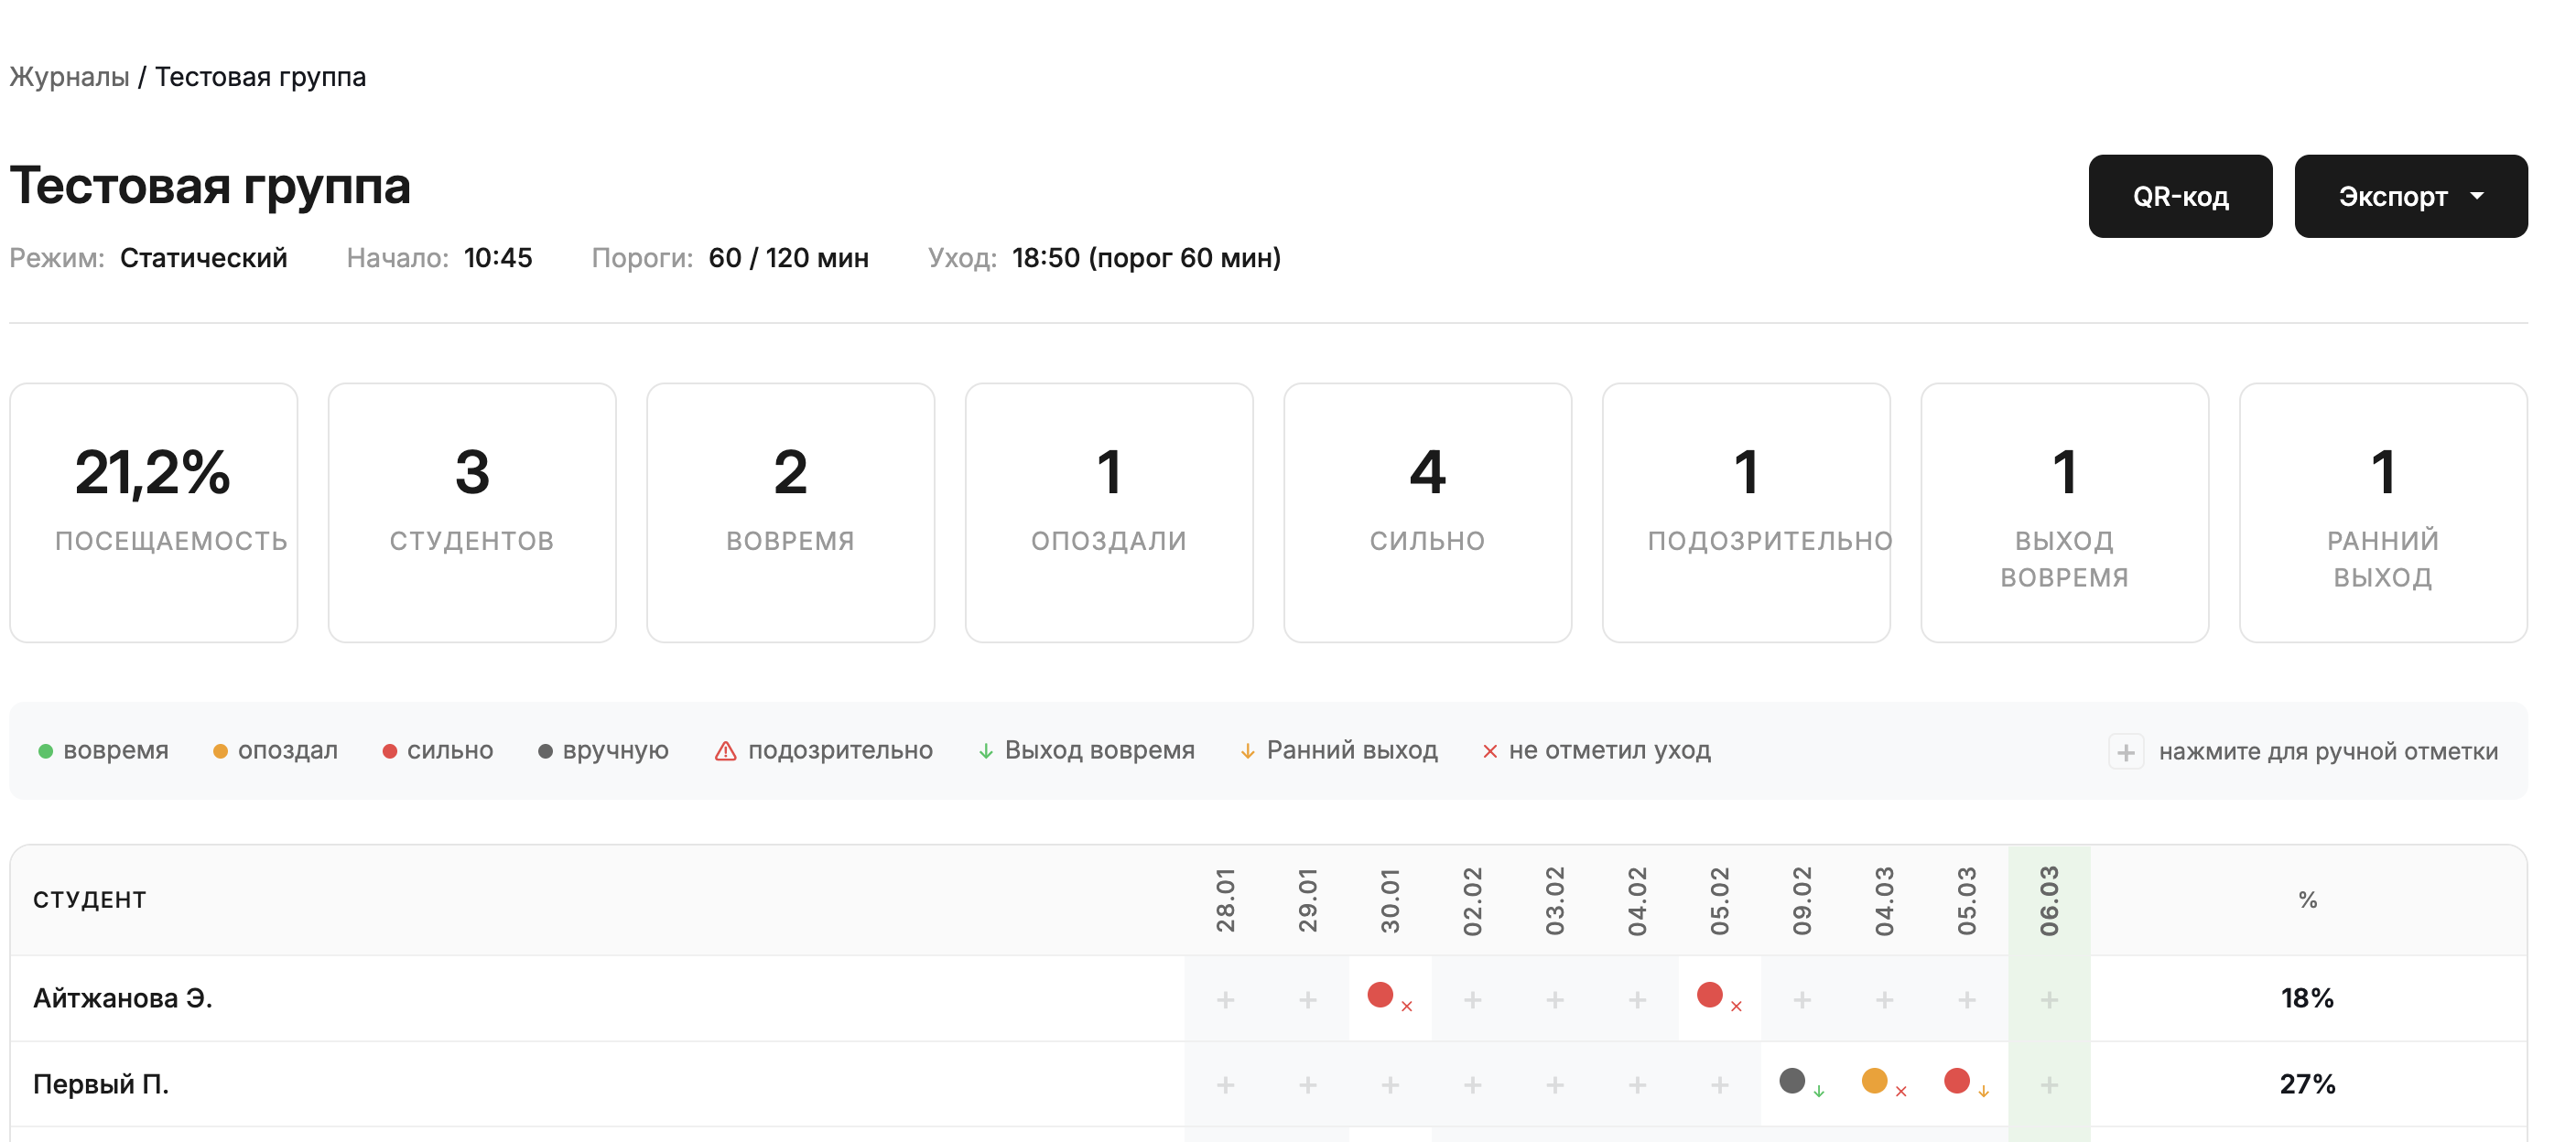The image size is (2576, 1142).
Task: Click the Экспорт dropdown arrow
Action: click(x=2477, y=196)
